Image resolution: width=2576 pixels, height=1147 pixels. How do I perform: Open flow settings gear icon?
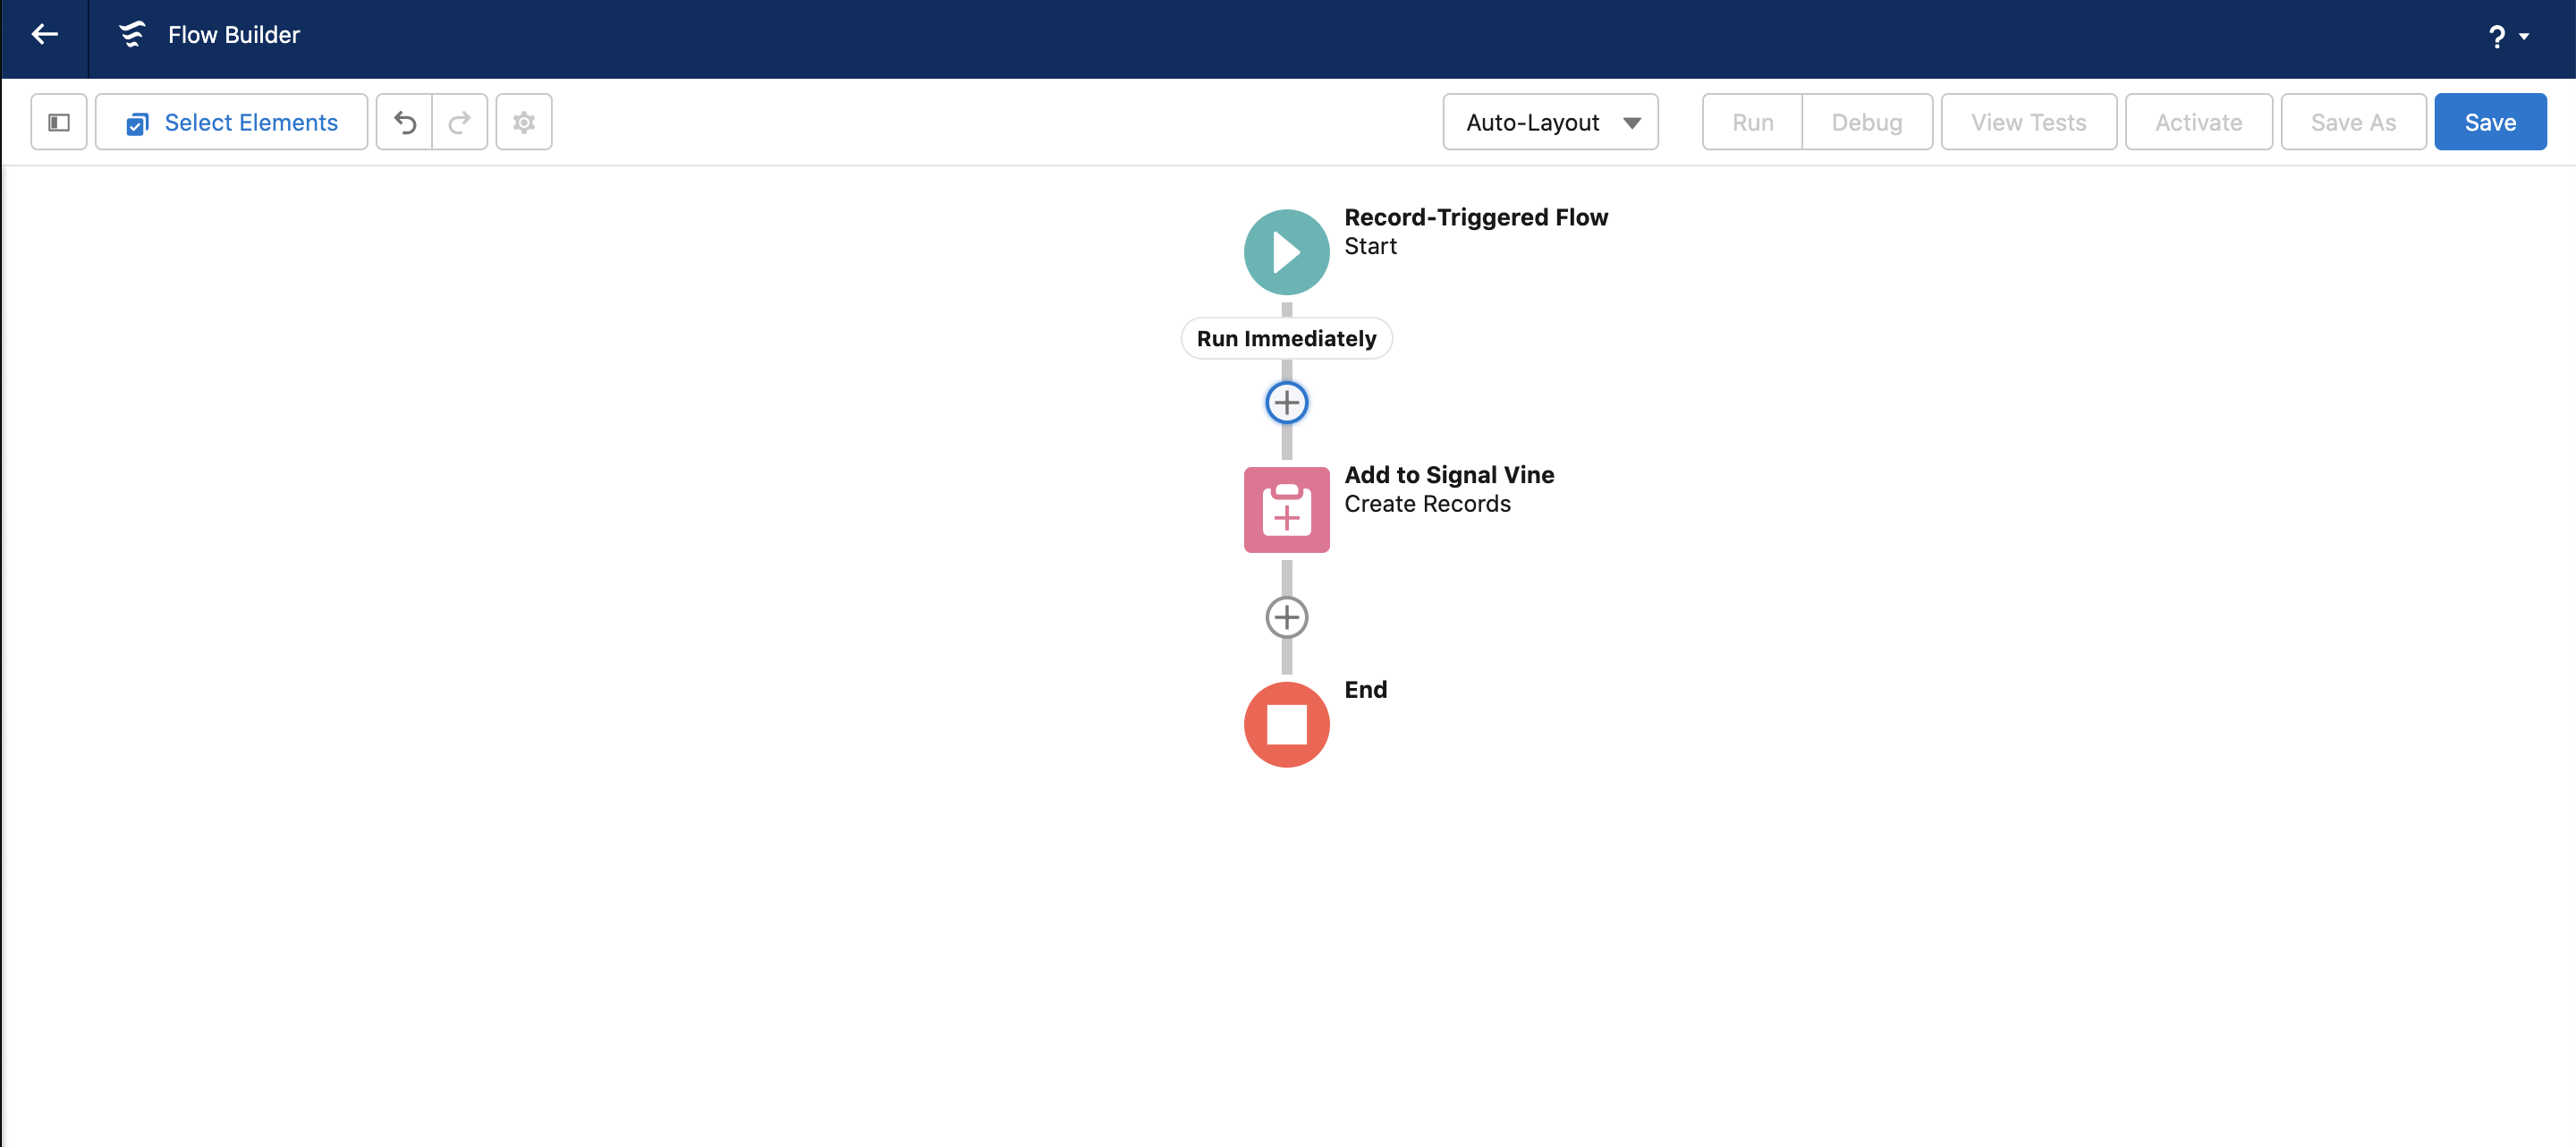(x=524, y=122)
